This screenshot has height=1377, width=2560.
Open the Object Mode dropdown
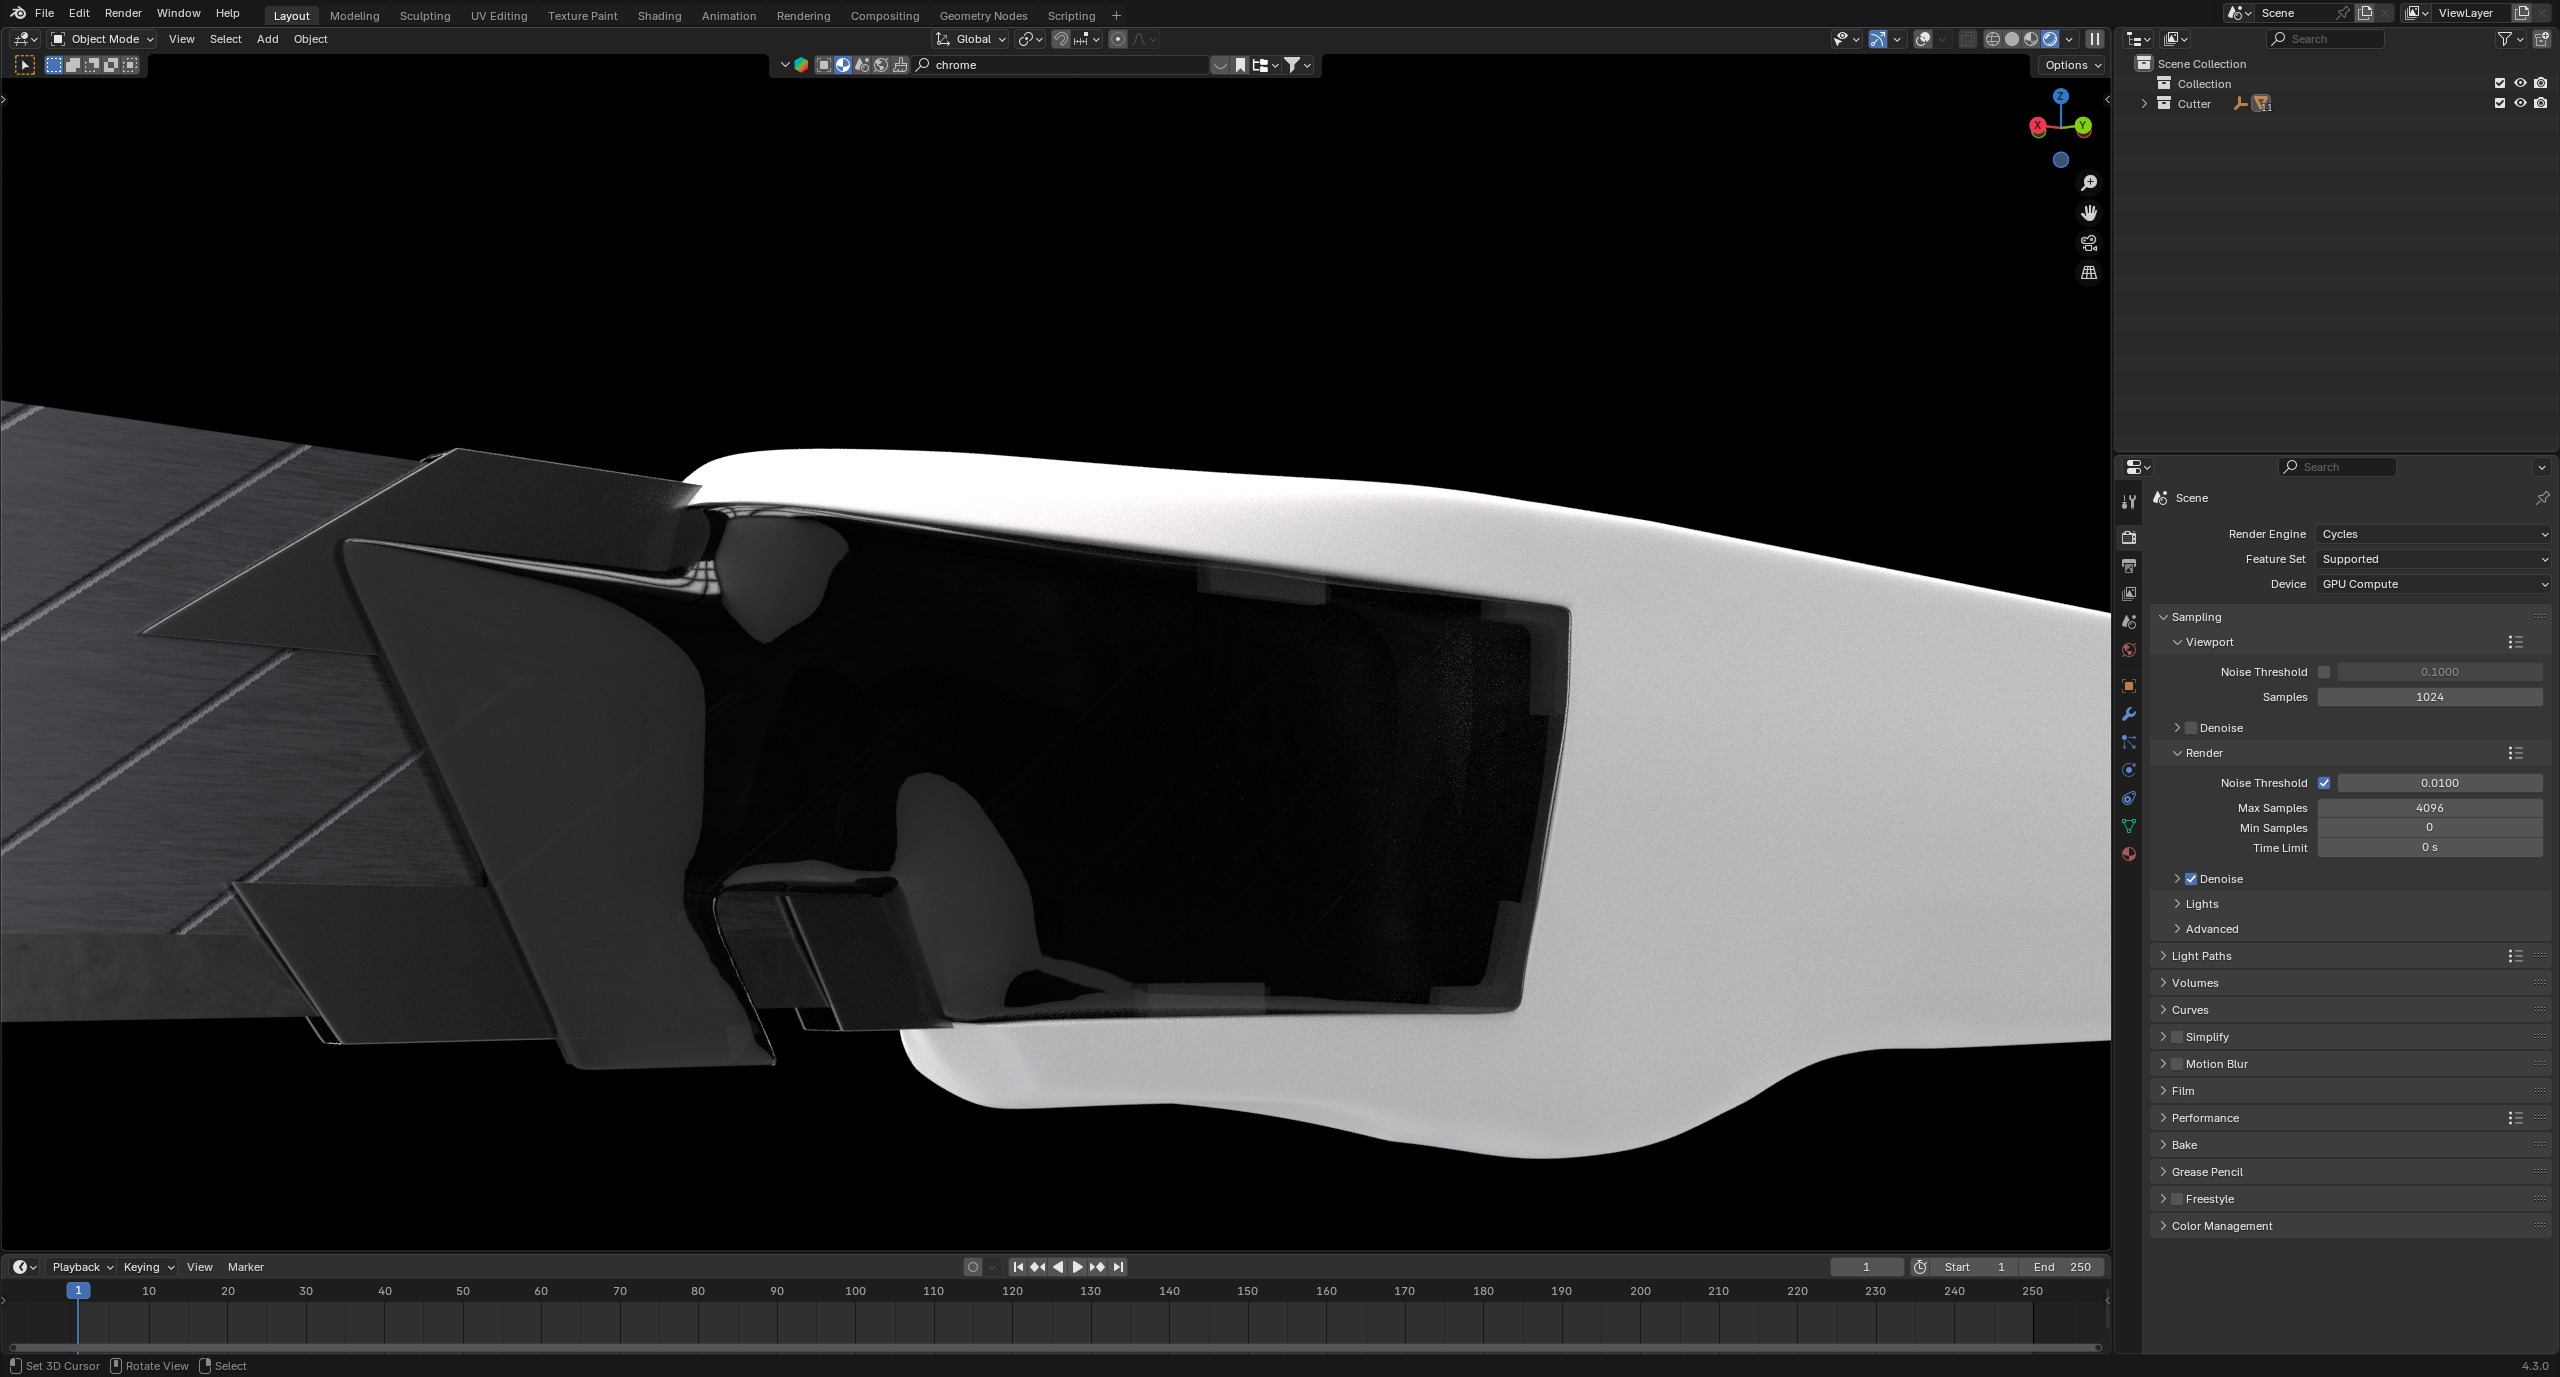click(103, 39)
